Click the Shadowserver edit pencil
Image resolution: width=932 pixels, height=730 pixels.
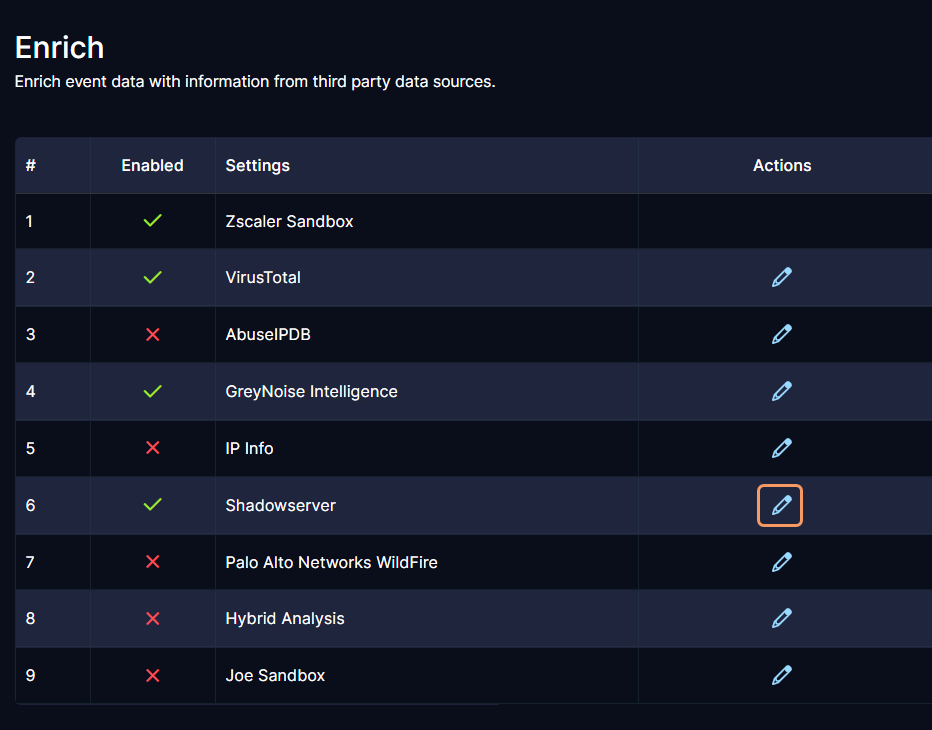[x=781, y=505]
